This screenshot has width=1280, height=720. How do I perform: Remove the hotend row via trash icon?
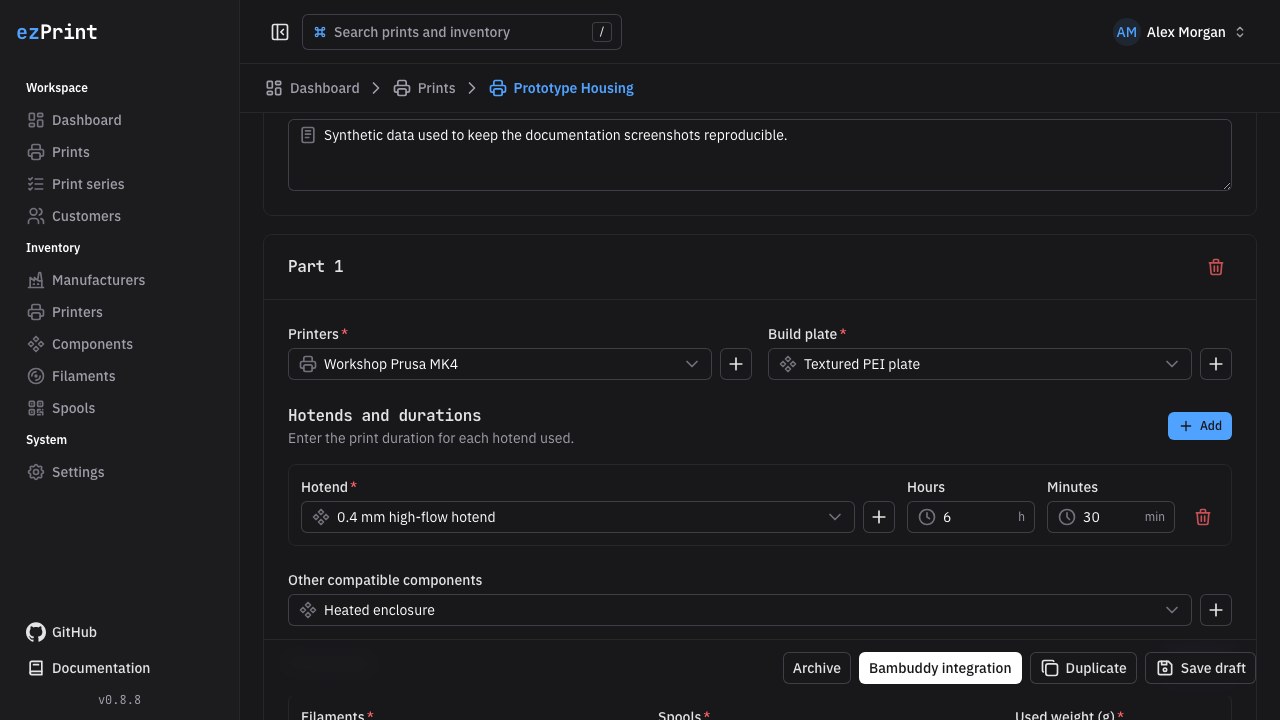point(1203,517)
